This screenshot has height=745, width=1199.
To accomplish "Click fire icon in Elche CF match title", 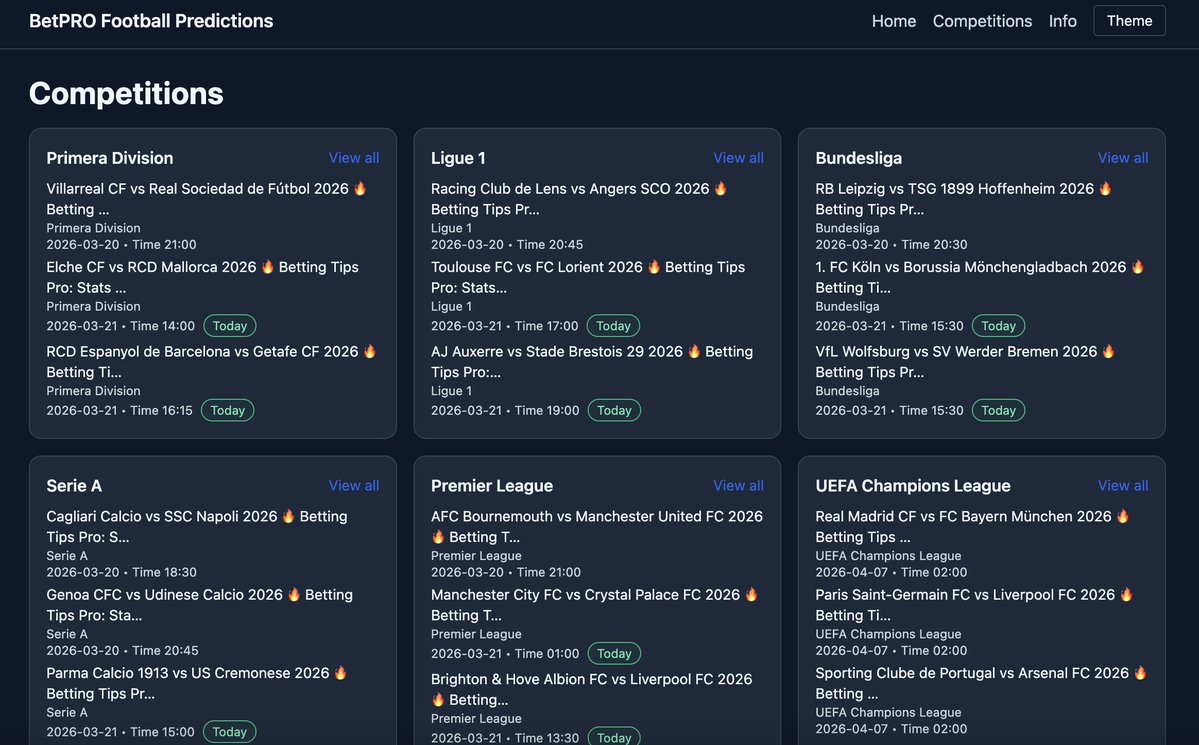I will coord(268,266).
